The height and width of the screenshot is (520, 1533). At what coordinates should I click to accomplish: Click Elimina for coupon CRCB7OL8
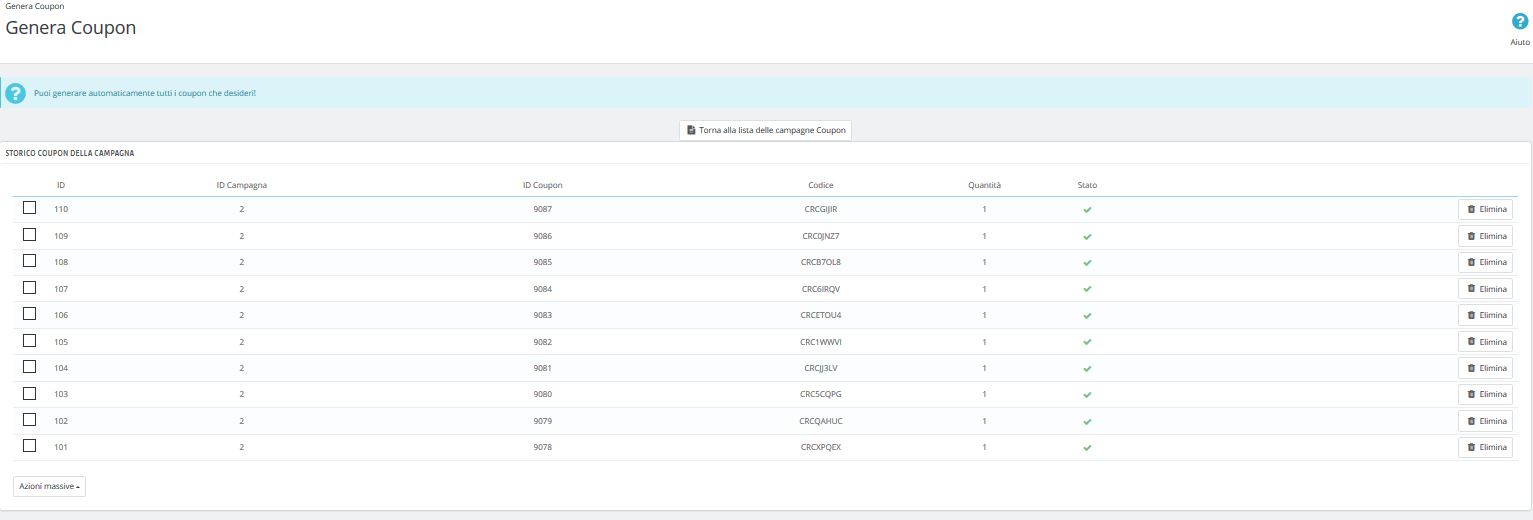click(x=1485, y=262)
